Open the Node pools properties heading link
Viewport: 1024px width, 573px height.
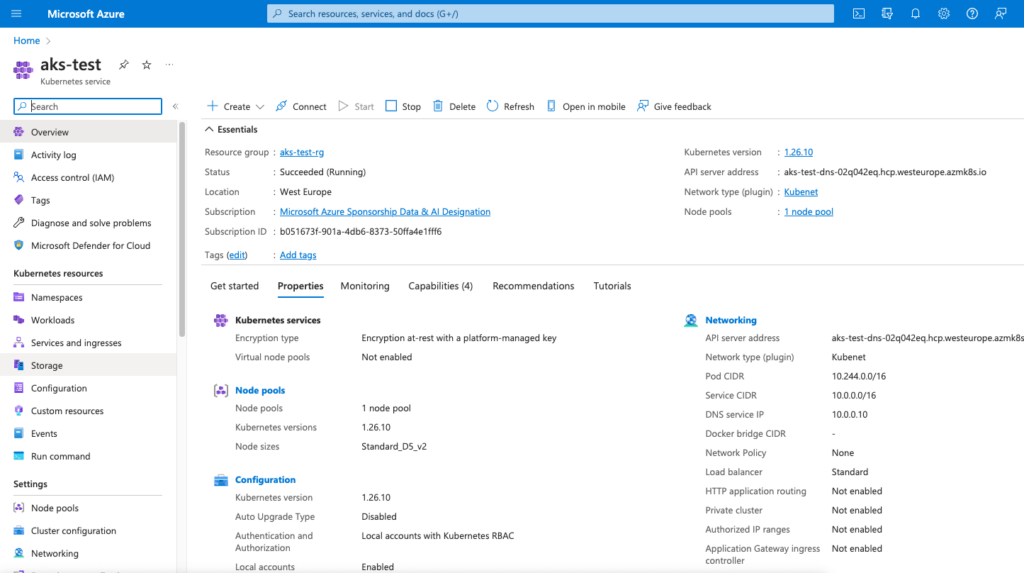(260, 390)
